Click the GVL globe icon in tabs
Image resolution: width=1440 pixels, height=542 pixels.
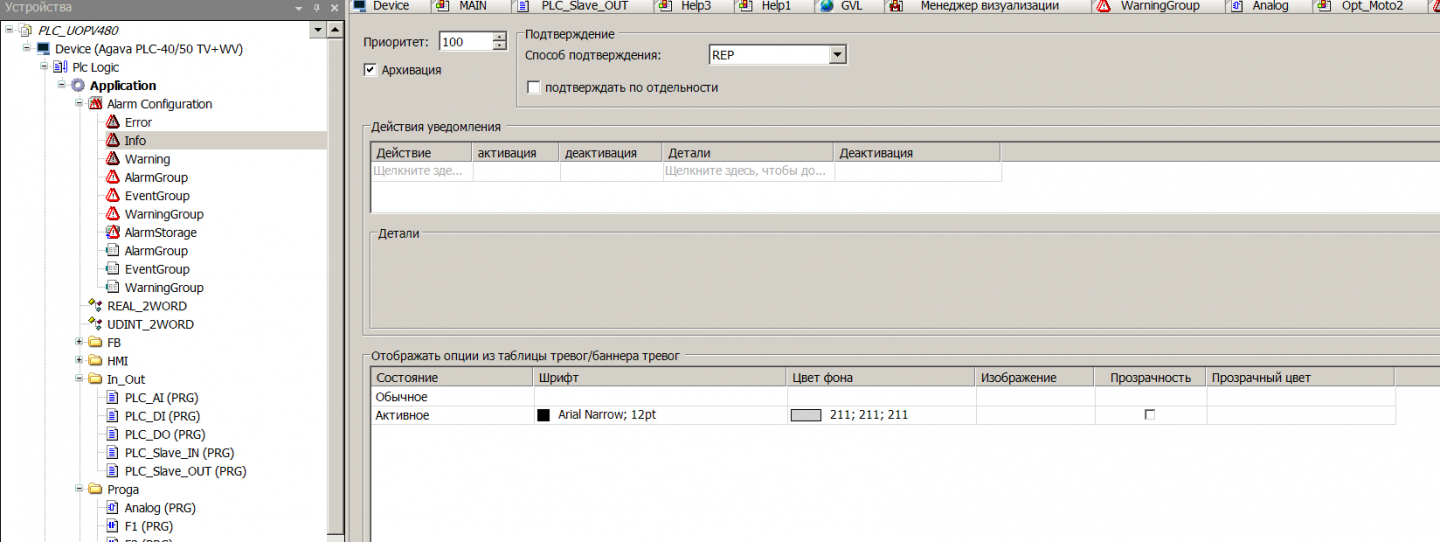[x=826, y=6]
